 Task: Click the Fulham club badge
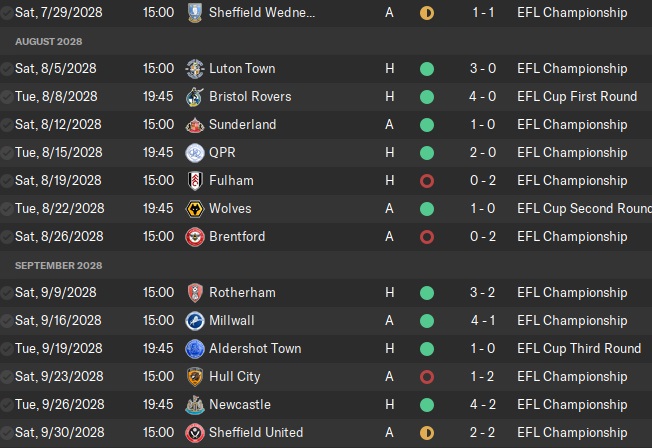click(x=195, y=181)
